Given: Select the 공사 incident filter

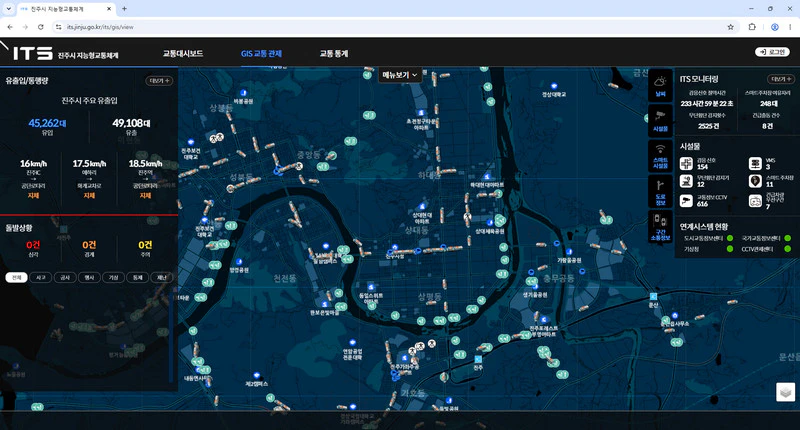Looking at the screenshot, I should point(65,277).
